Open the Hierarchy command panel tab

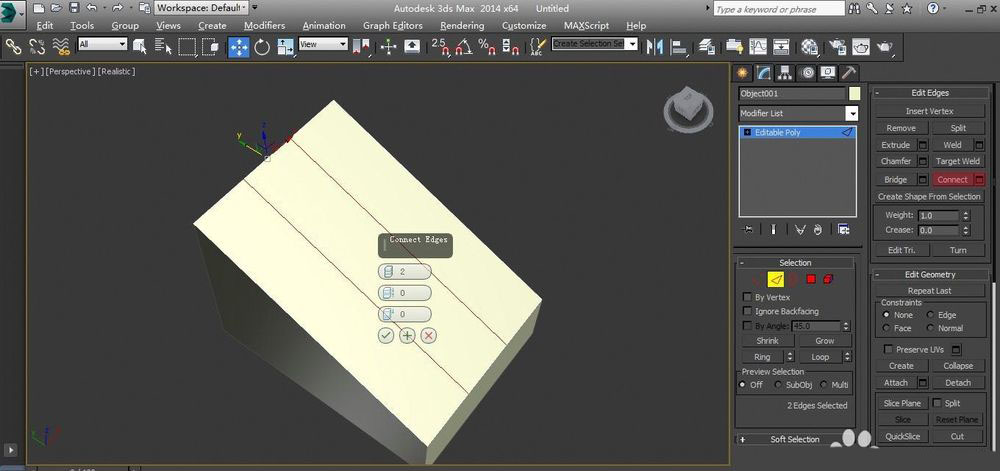(x=784, y=72)
